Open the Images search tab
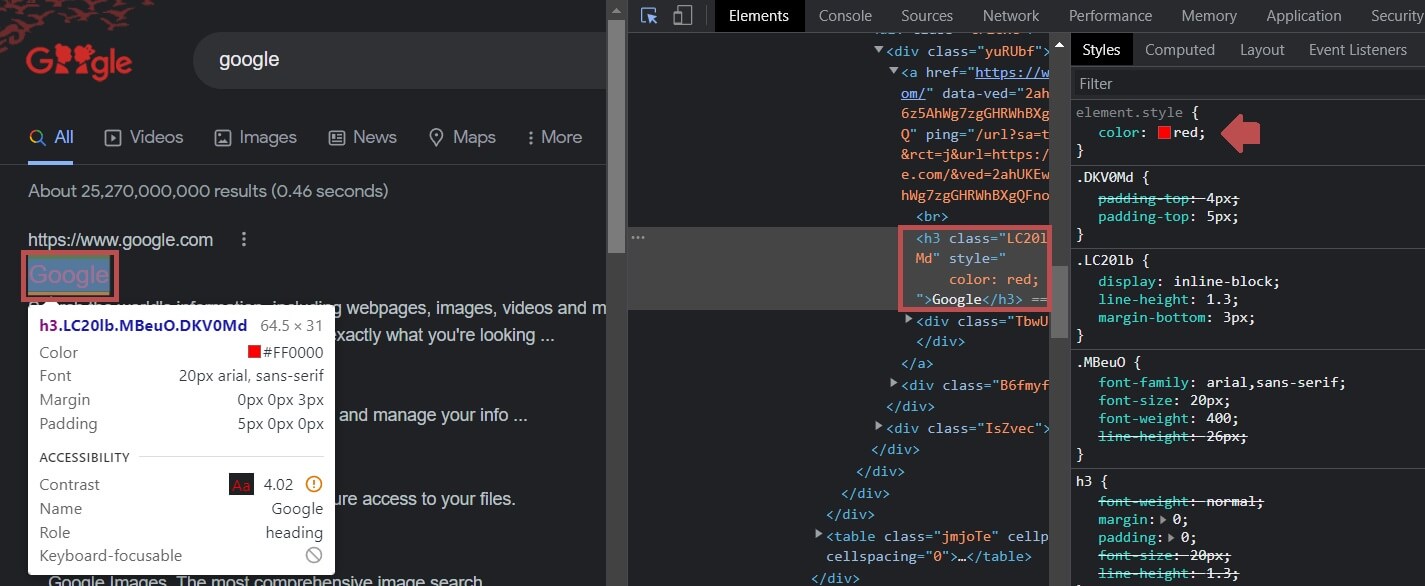1425x586 pixels. (256, 137)
